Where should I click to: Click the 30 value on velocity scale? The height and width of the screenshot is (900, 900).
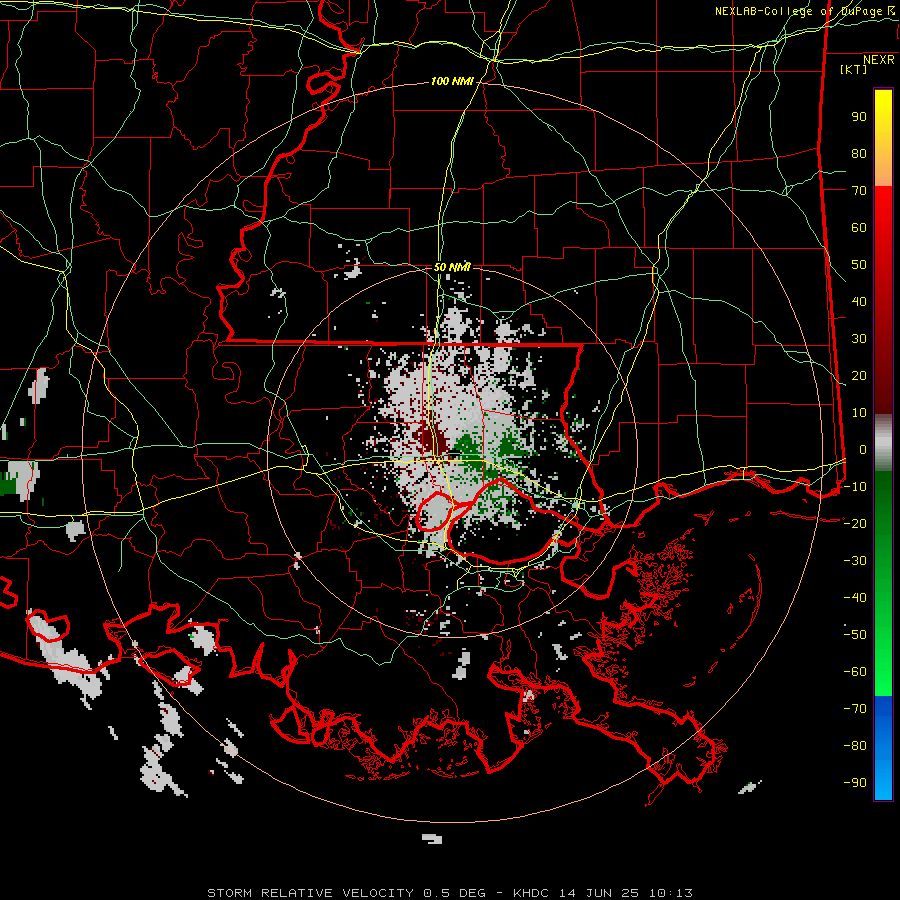(x=859, y=339)
